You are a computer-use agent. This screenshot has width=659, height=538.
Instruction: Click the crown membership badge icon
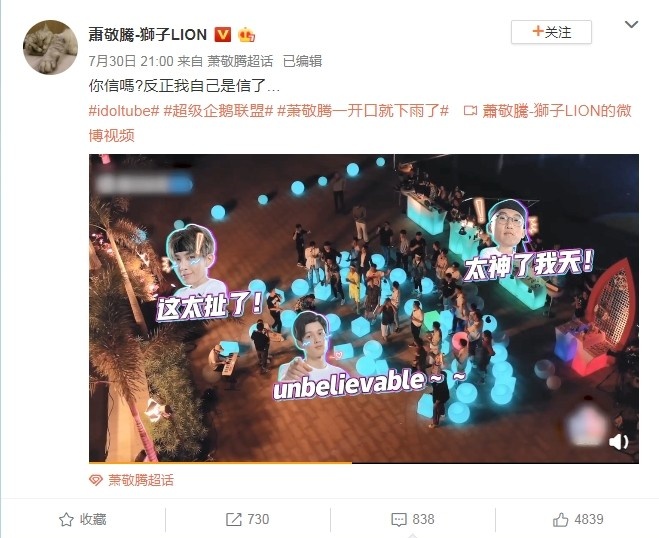[246, 34]
